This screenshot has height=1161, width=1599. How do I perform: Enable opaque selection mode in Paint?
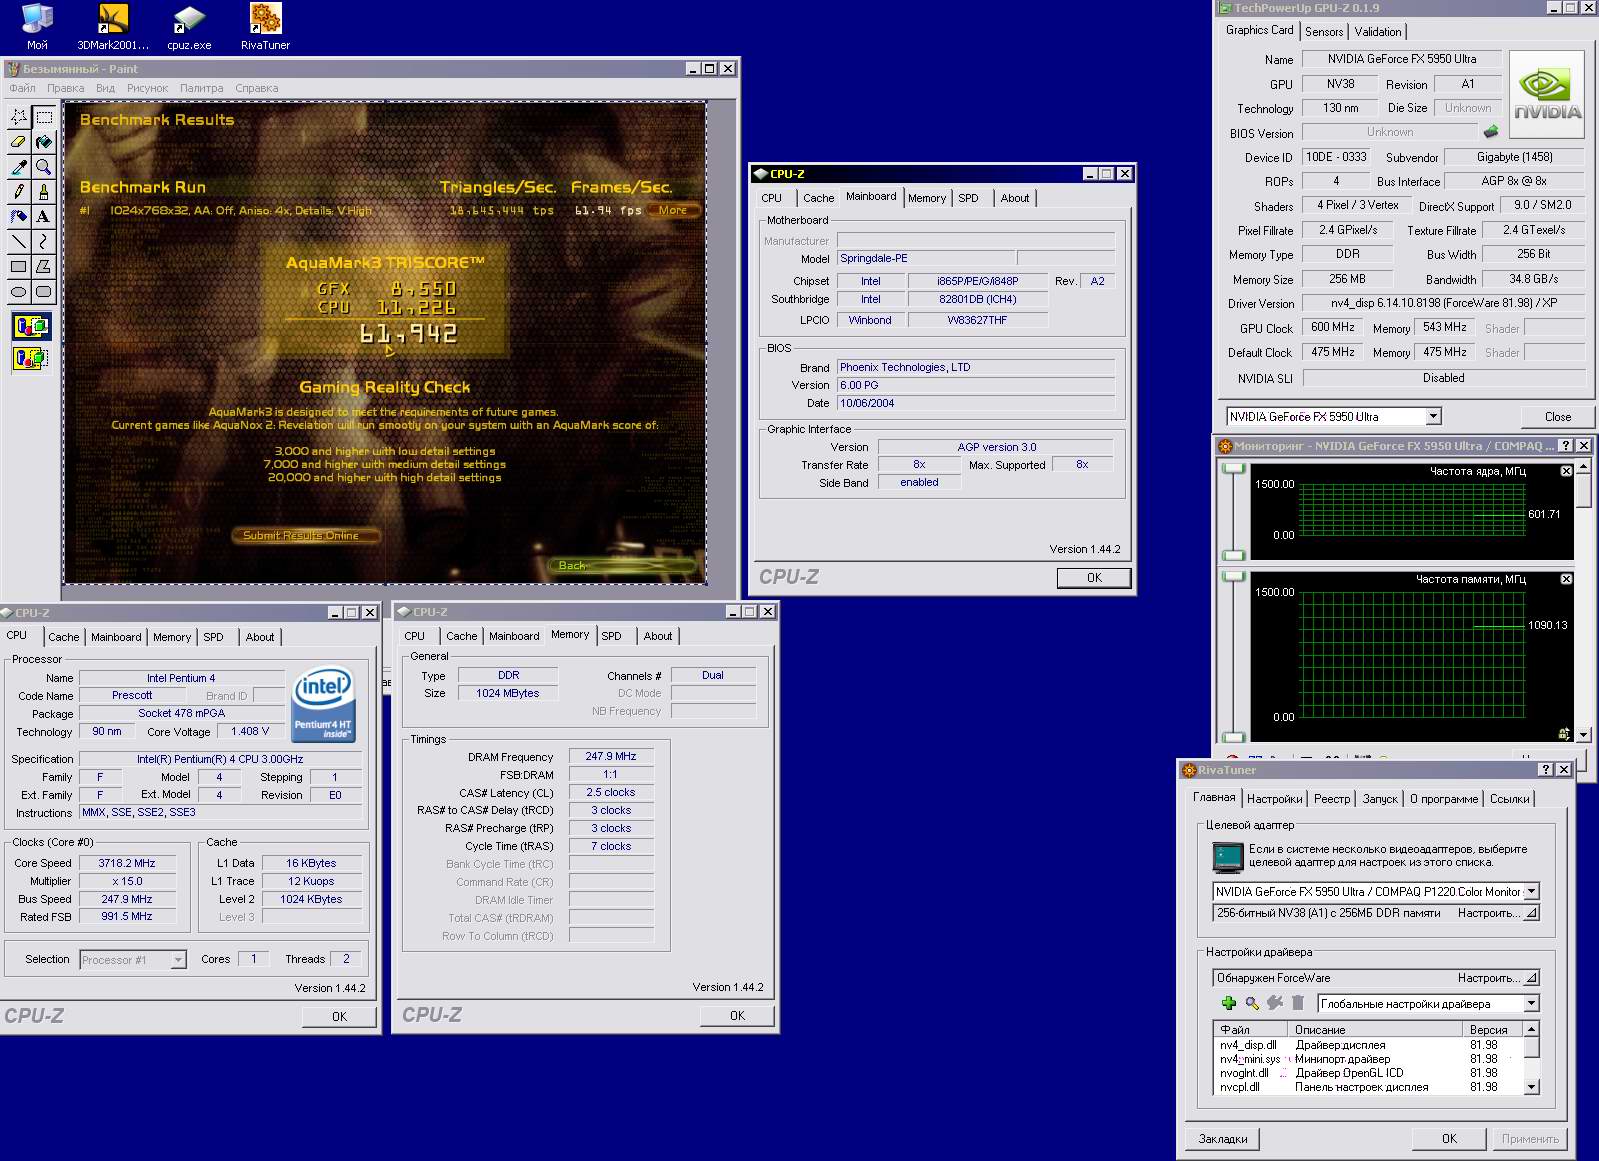tap(31, 326)
